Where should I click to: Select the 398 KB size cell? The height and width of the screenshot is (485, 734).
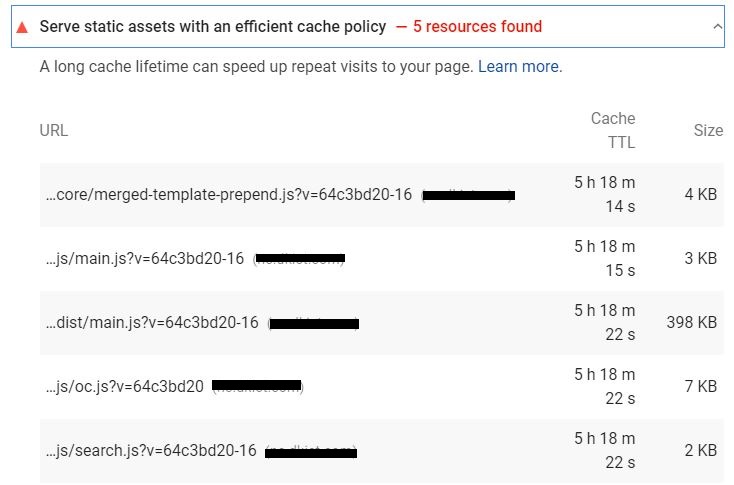click(692, 323)
